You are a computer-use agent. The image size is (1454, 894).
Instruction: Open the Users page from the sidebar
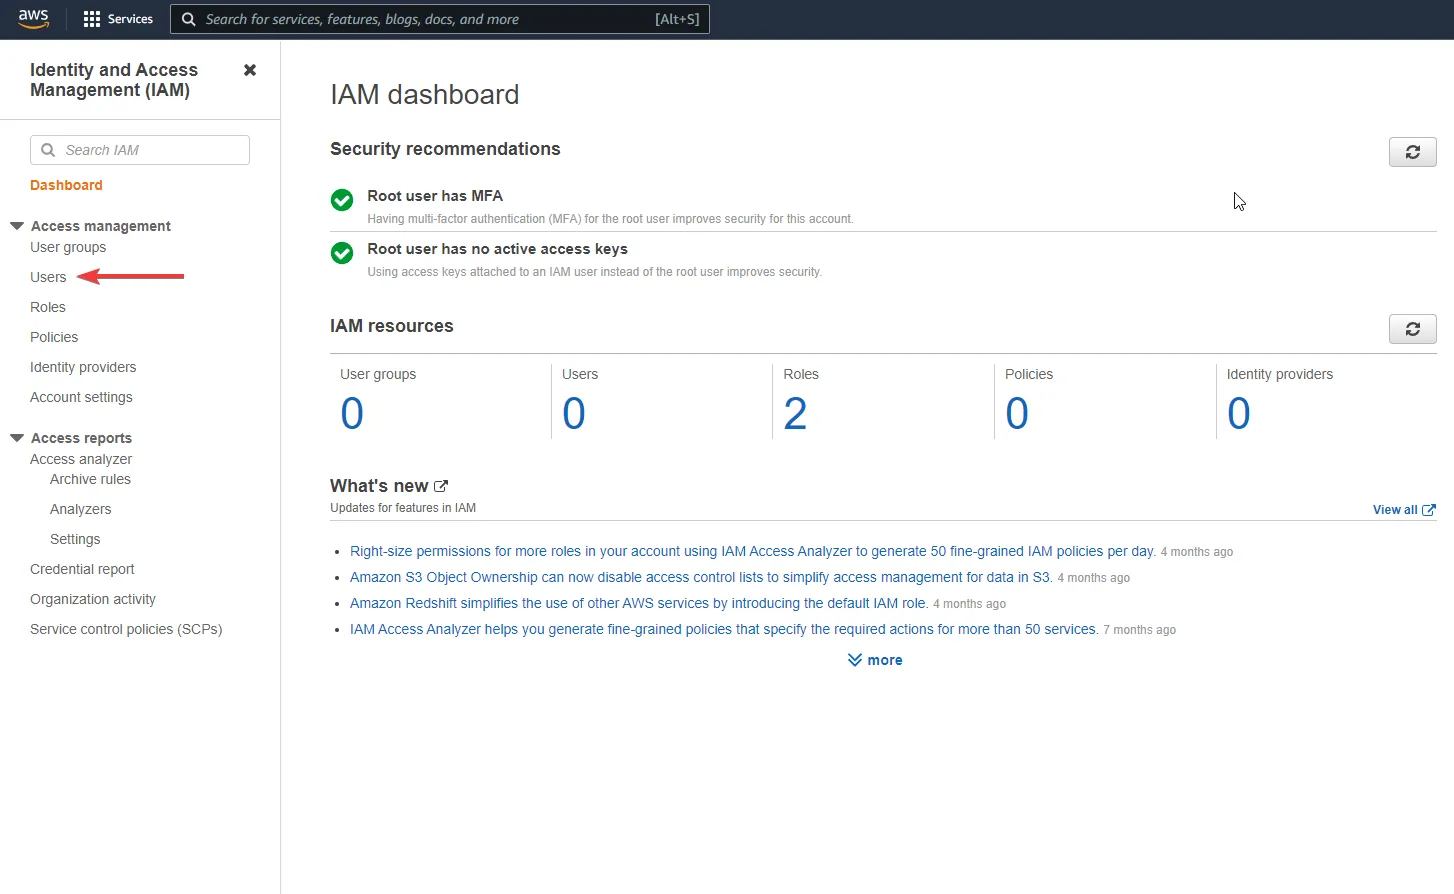pyautogui.click(x=48, y=277)
